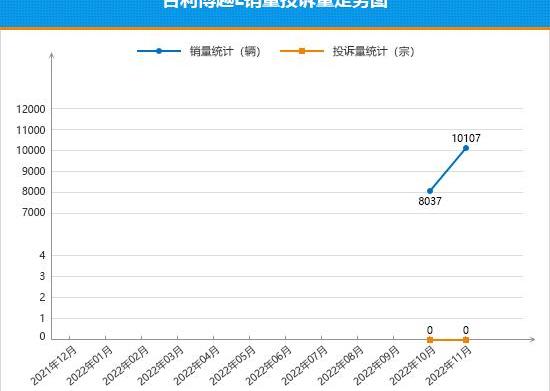Click the 8037 data label

click(x=430, y=201)
